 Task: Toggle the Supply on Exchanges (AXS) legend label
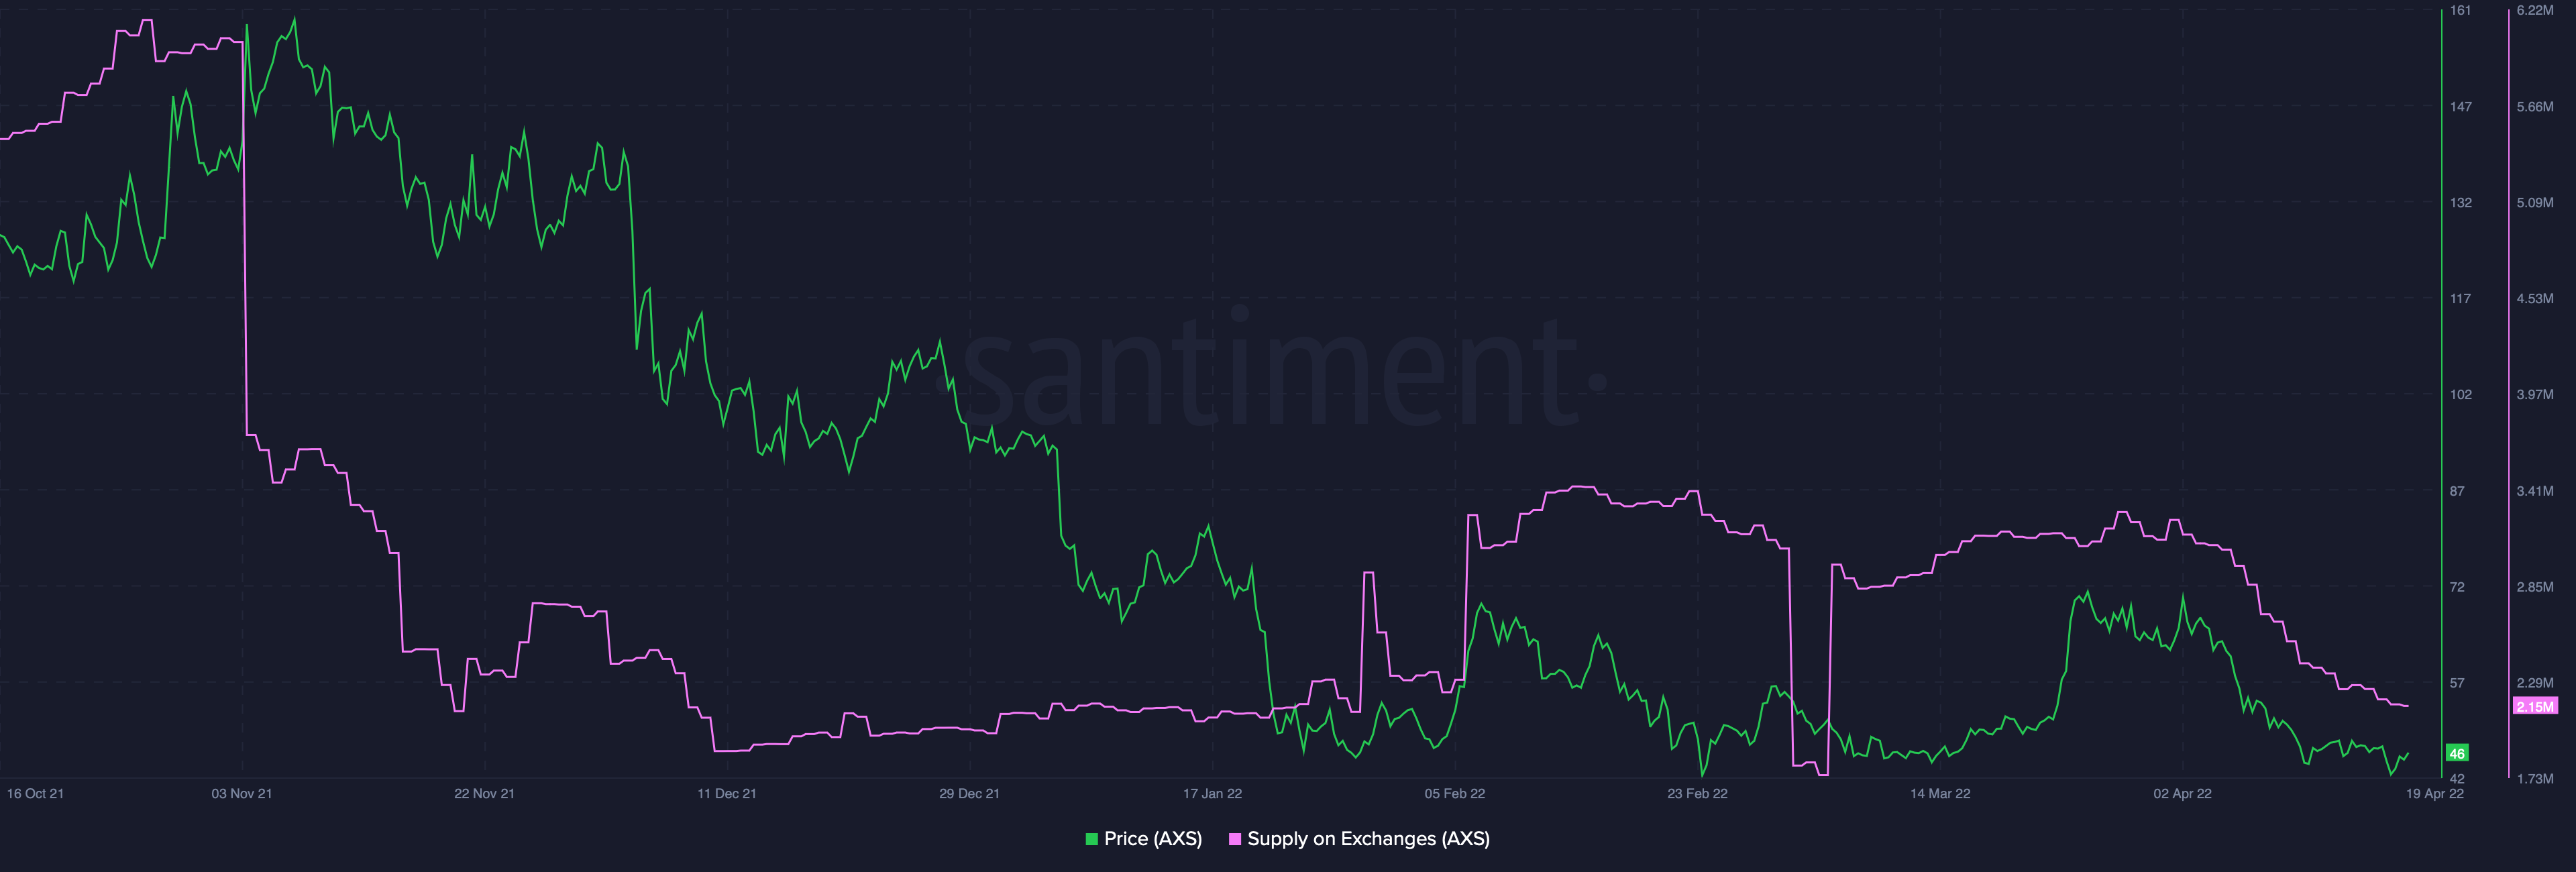point(1368,839)
